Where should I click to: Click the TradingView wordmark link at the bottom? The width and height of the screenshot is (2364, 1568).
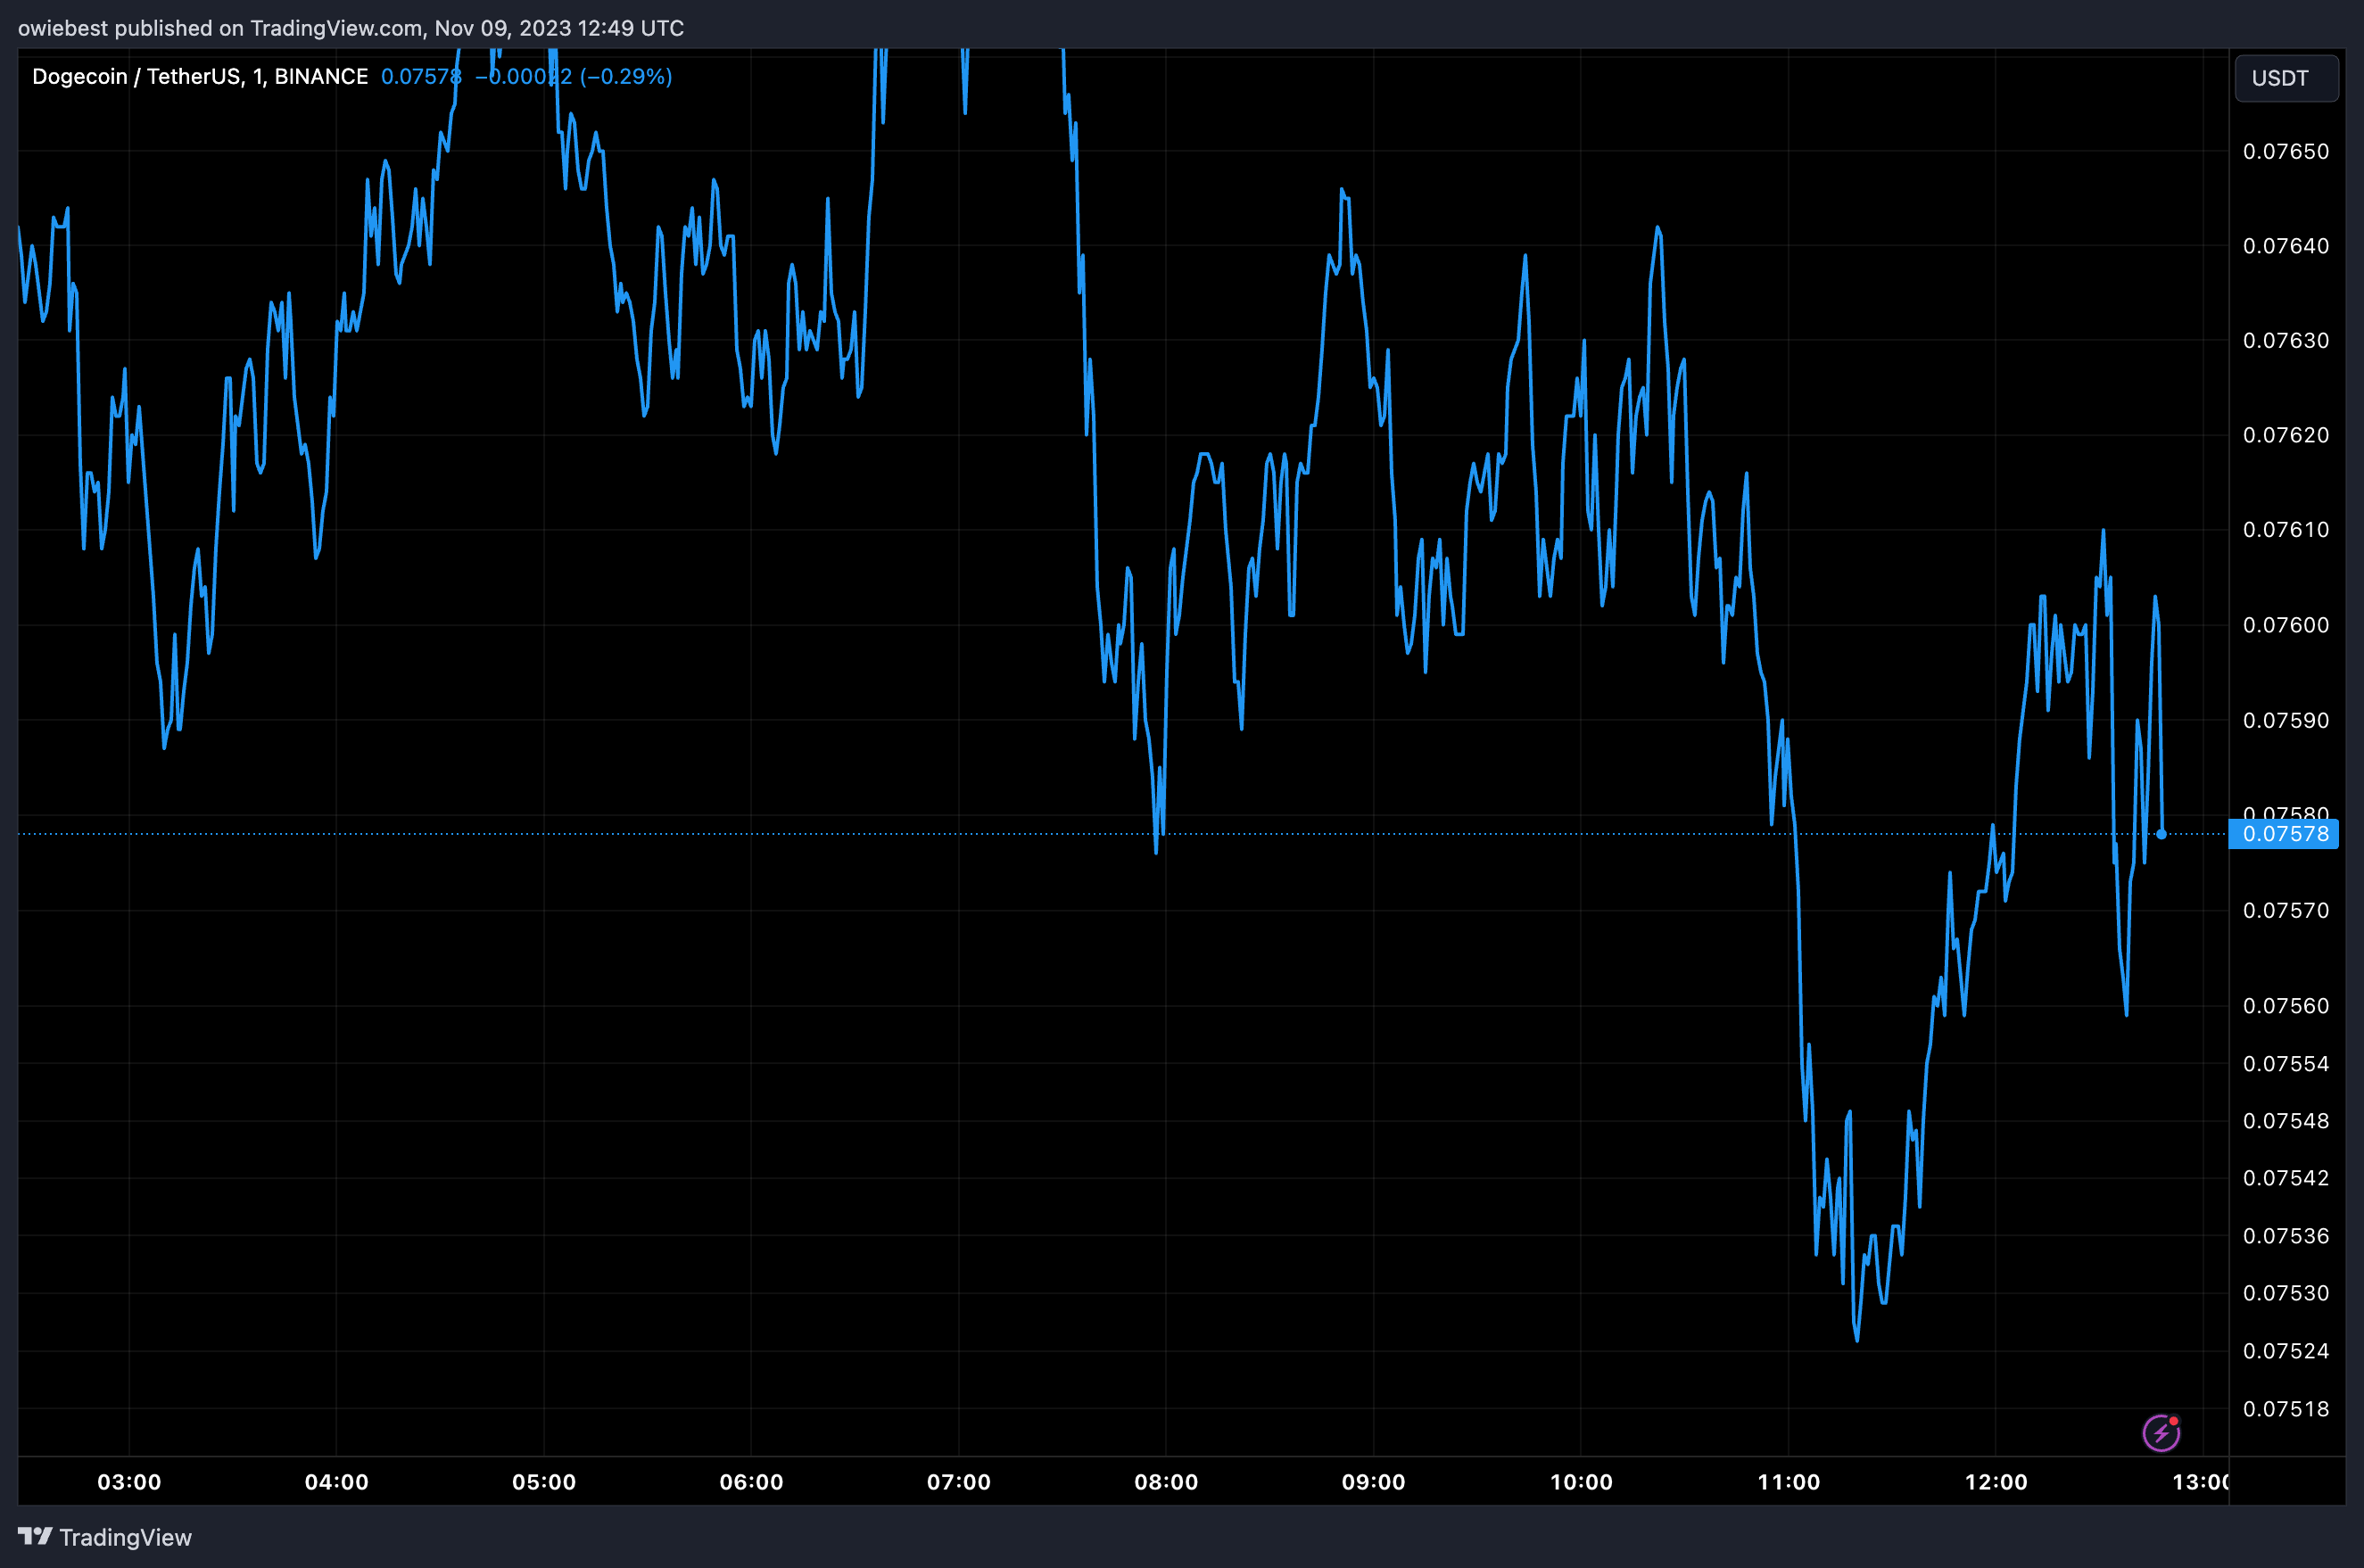125,1537
